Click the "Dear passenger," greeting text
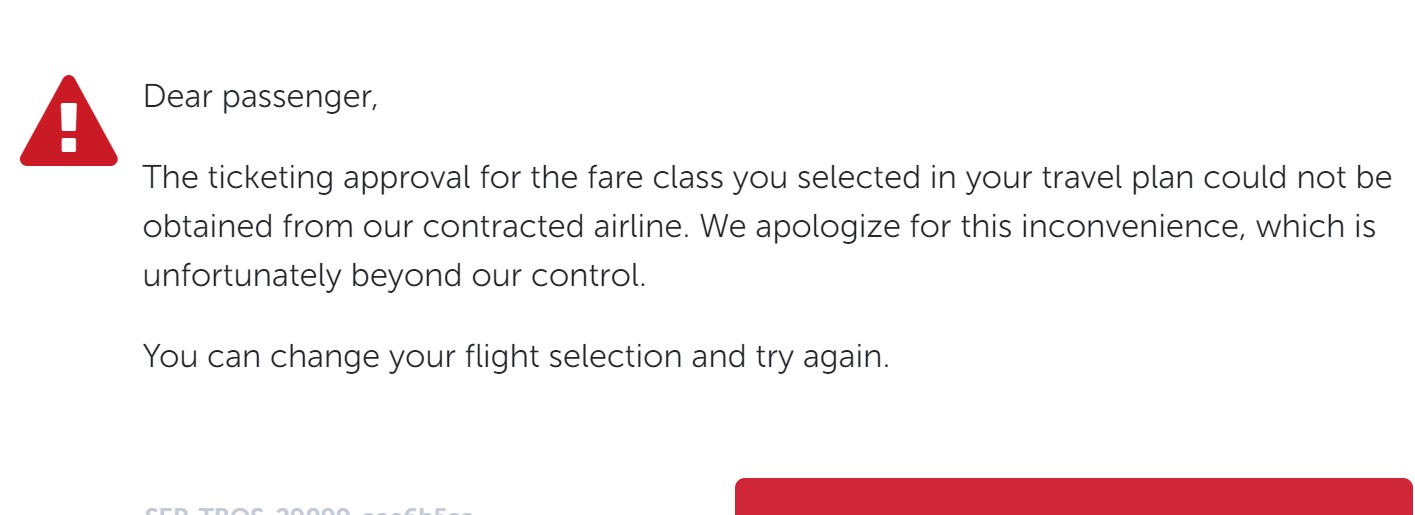 260,97
